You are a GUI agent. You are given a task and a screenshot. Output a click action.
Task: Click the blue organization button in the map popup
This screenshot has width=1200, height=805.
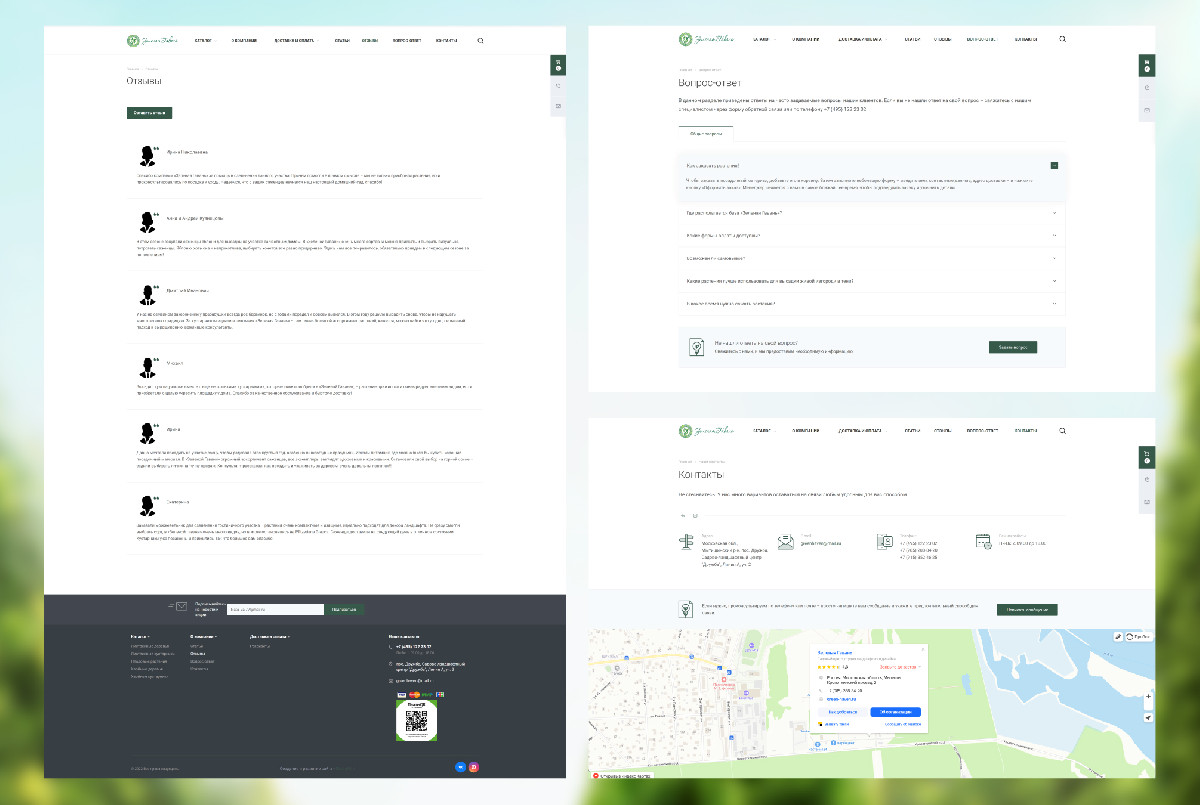(895, 712)
